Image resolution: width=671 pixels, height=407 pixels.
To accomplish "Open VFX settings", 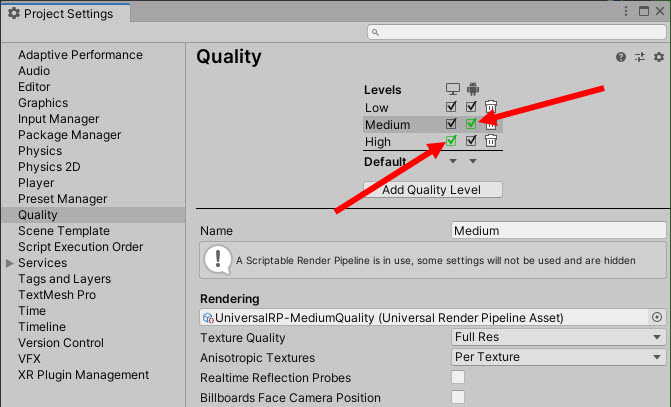I will (x=29, y=358).
